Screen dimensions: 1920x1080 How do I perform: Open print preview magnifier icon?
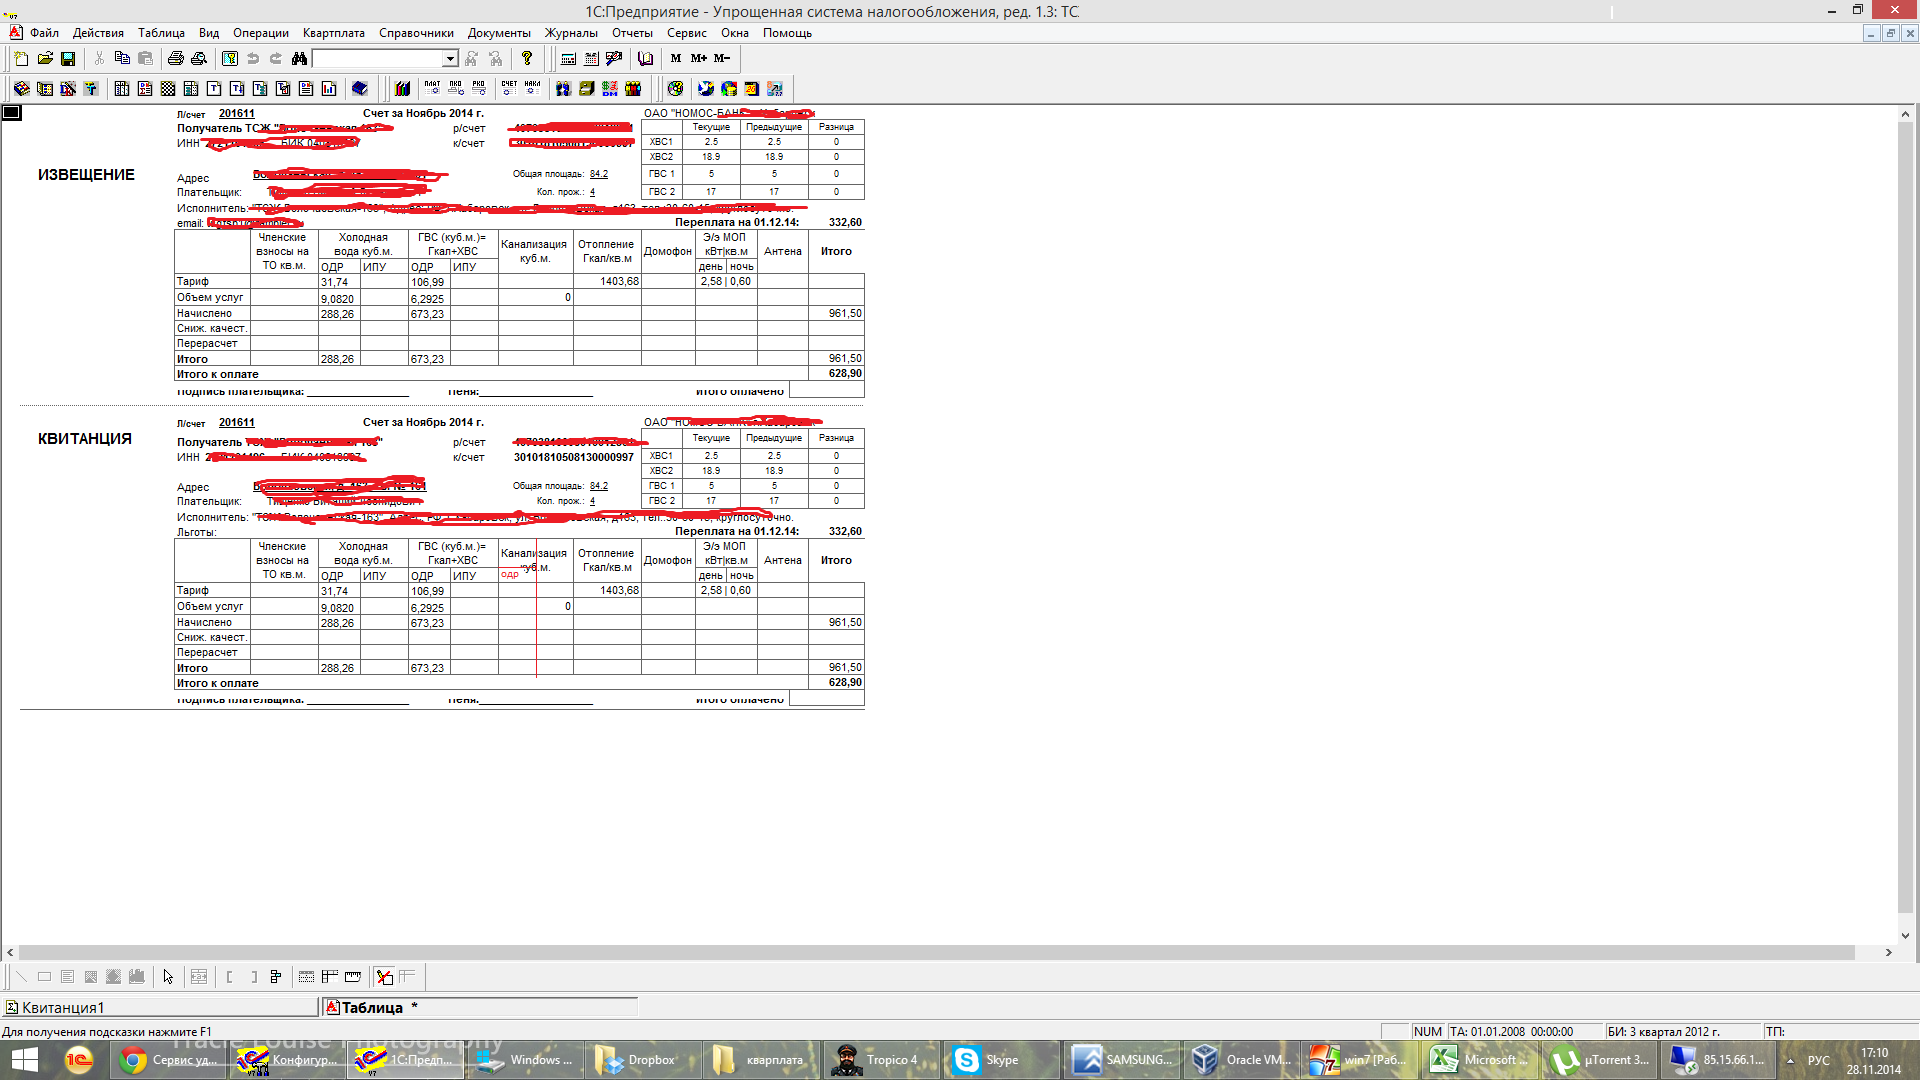coord(199,59)
